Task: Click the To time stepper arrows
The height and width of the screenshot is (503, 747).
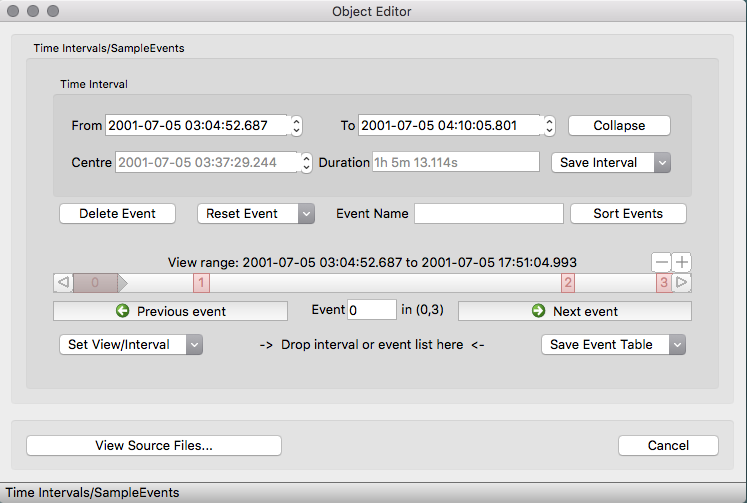Action: click(549, 126)
